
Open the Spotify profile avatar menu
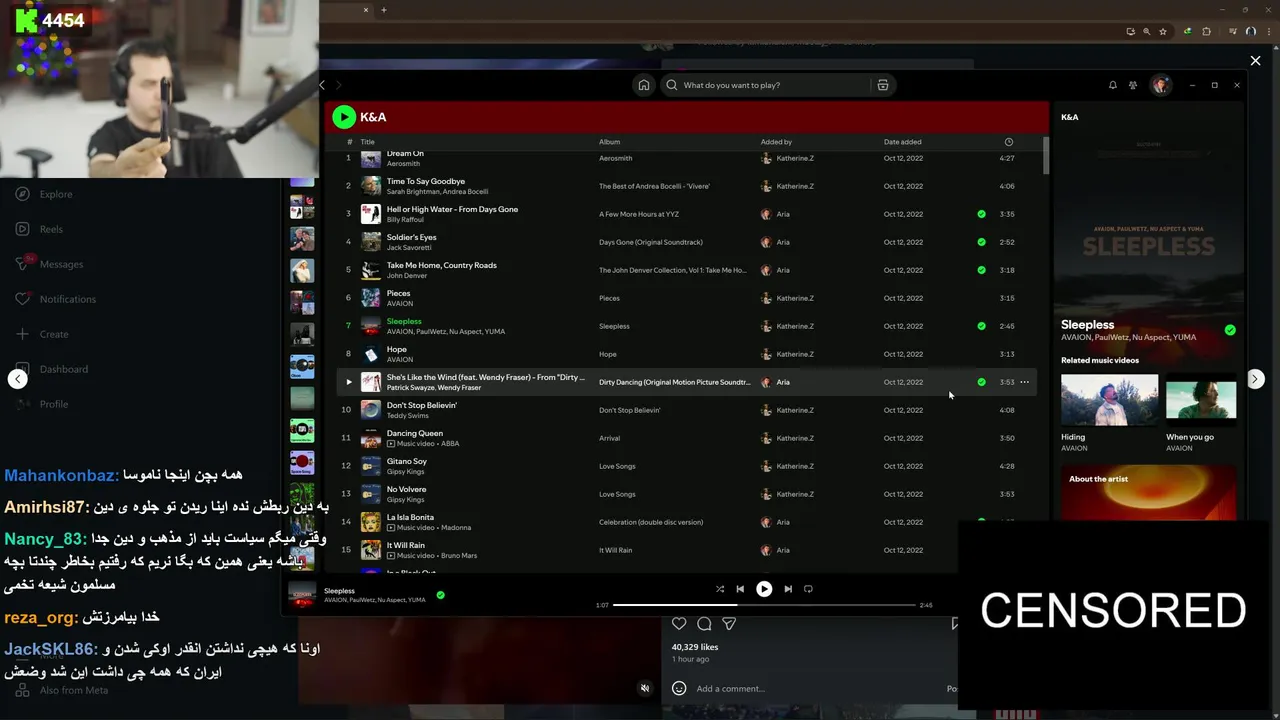(x=1160, y=85)
